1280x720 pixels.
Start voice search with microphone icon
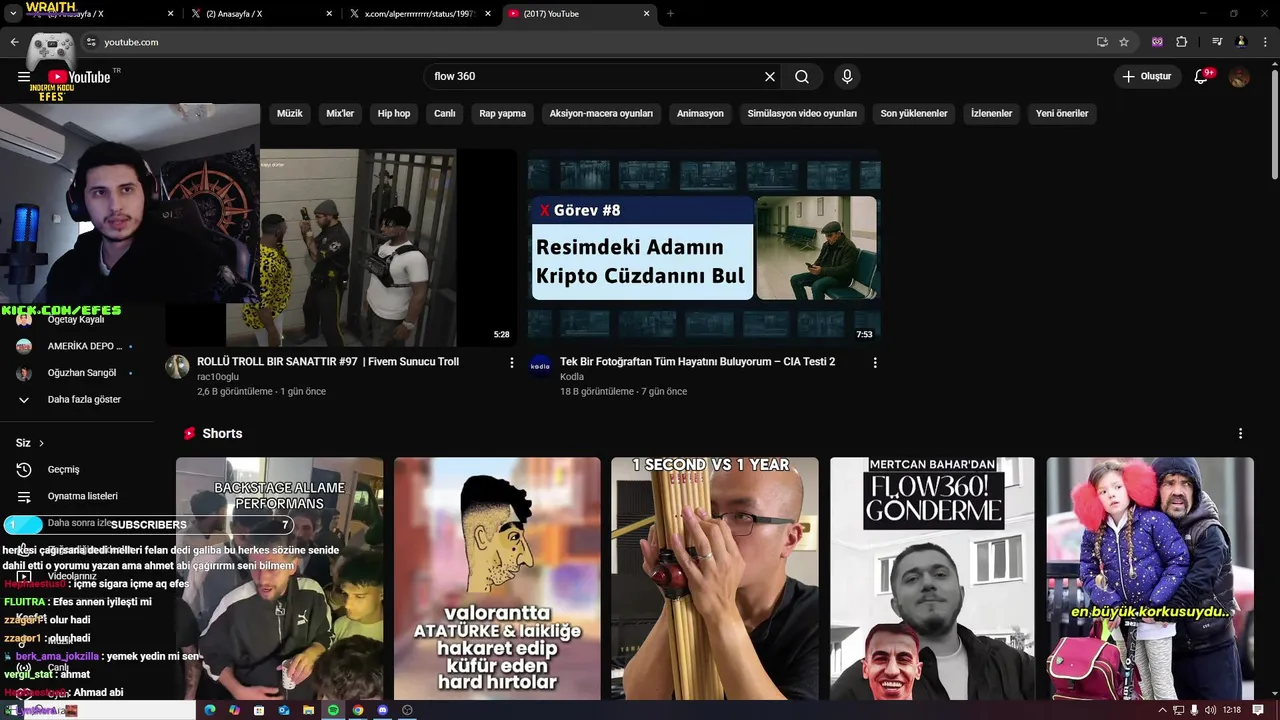click(x=847, y=77)
